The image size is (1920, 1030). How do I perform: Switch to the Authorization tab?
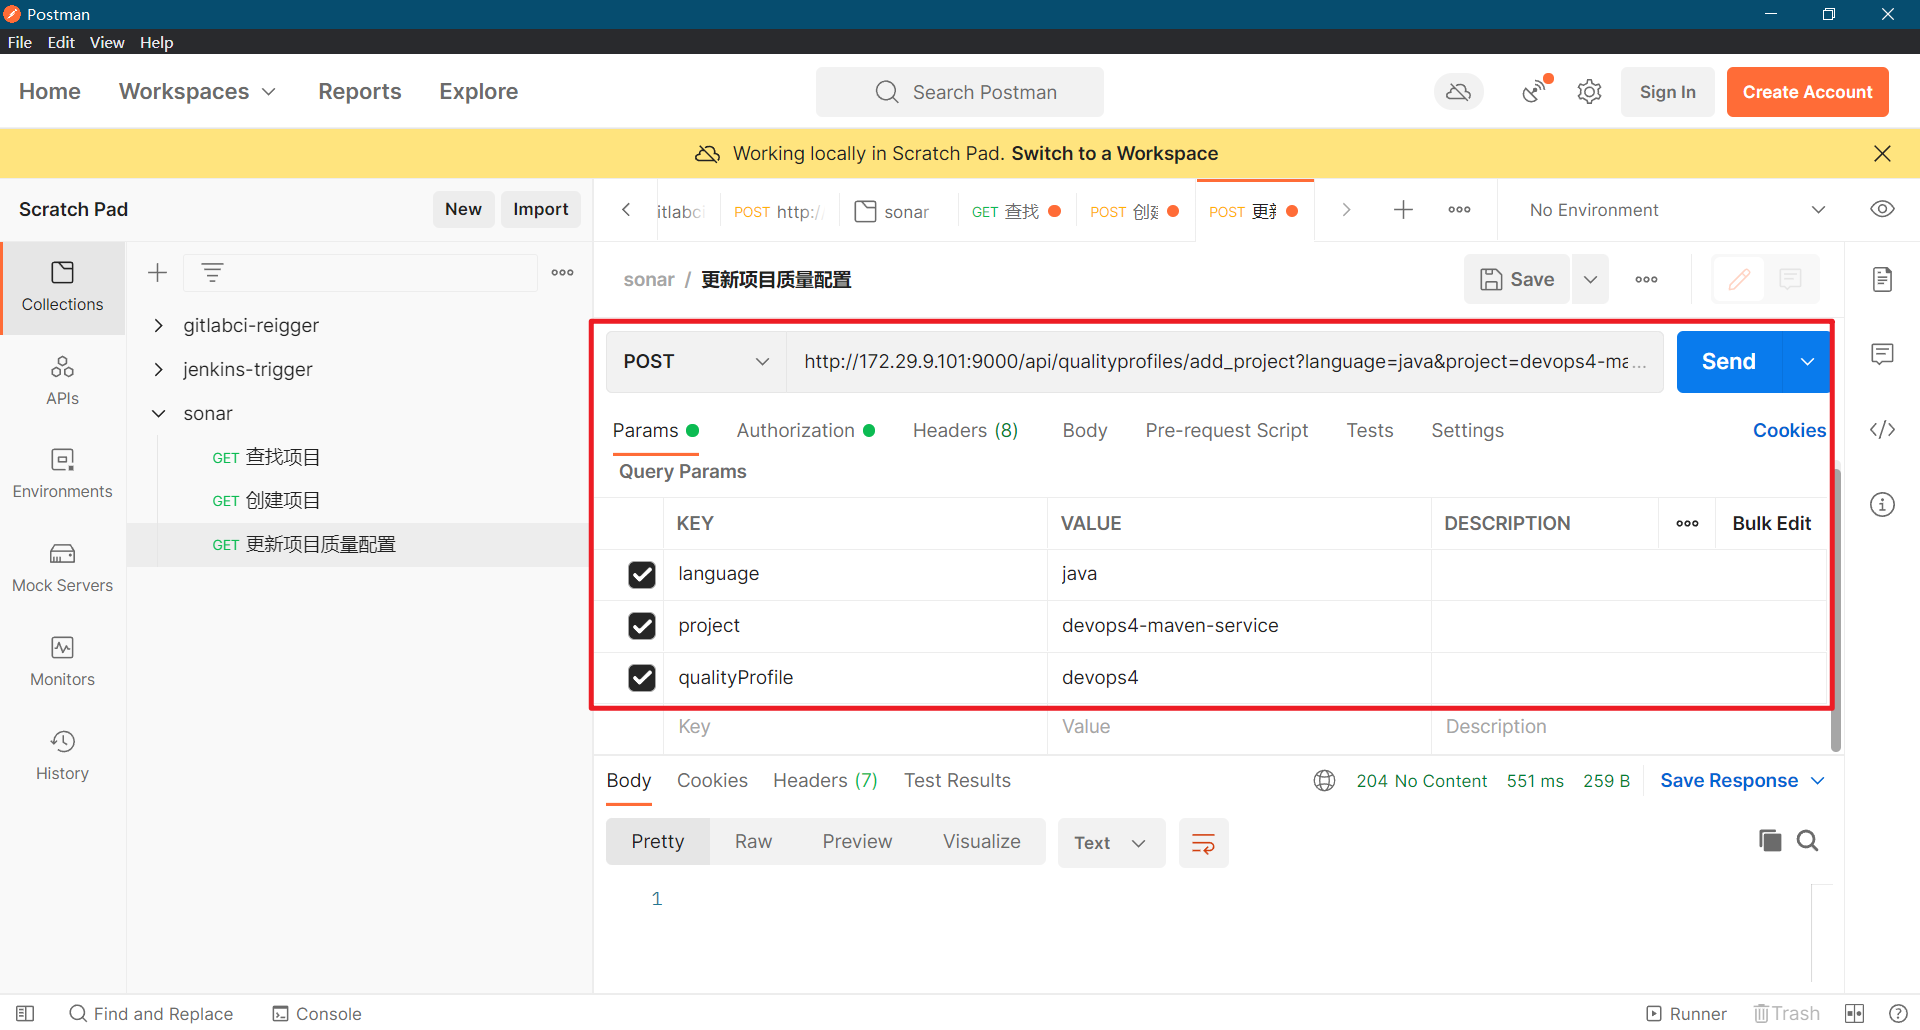[x=805, y=430]
